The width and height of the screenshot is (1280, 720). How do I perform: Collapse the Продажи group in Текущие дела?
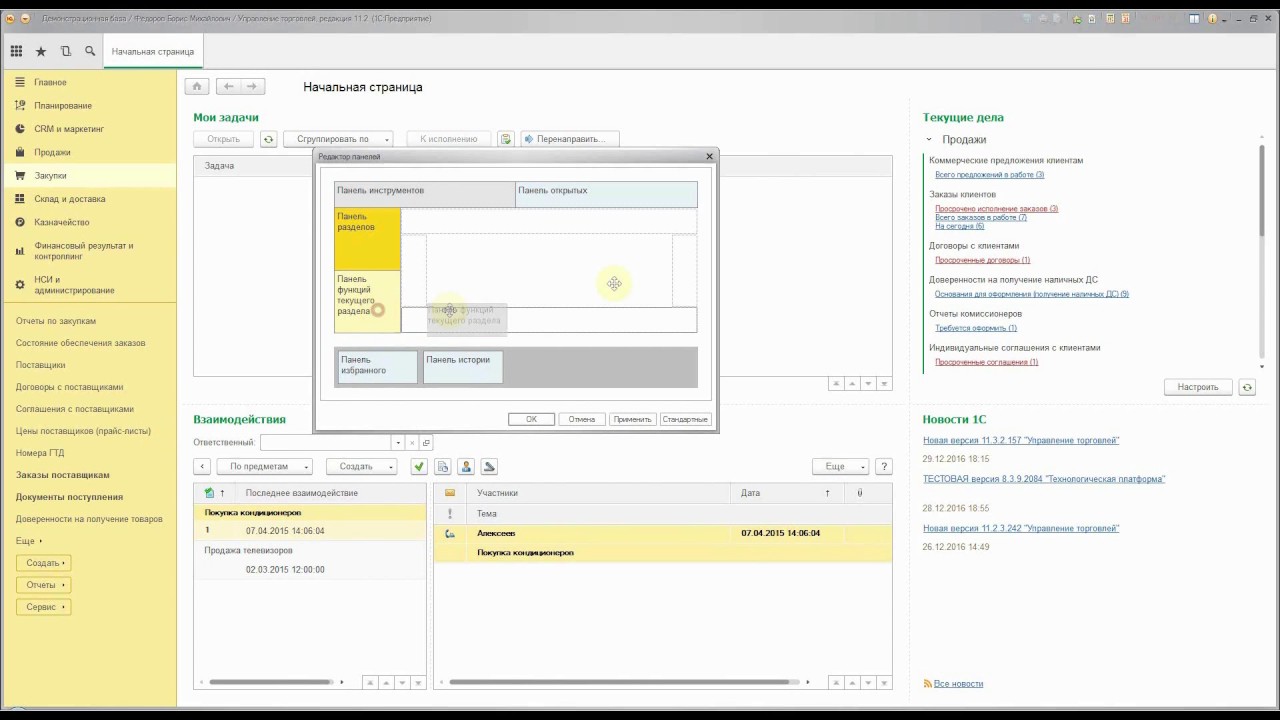tap(929, 140)
